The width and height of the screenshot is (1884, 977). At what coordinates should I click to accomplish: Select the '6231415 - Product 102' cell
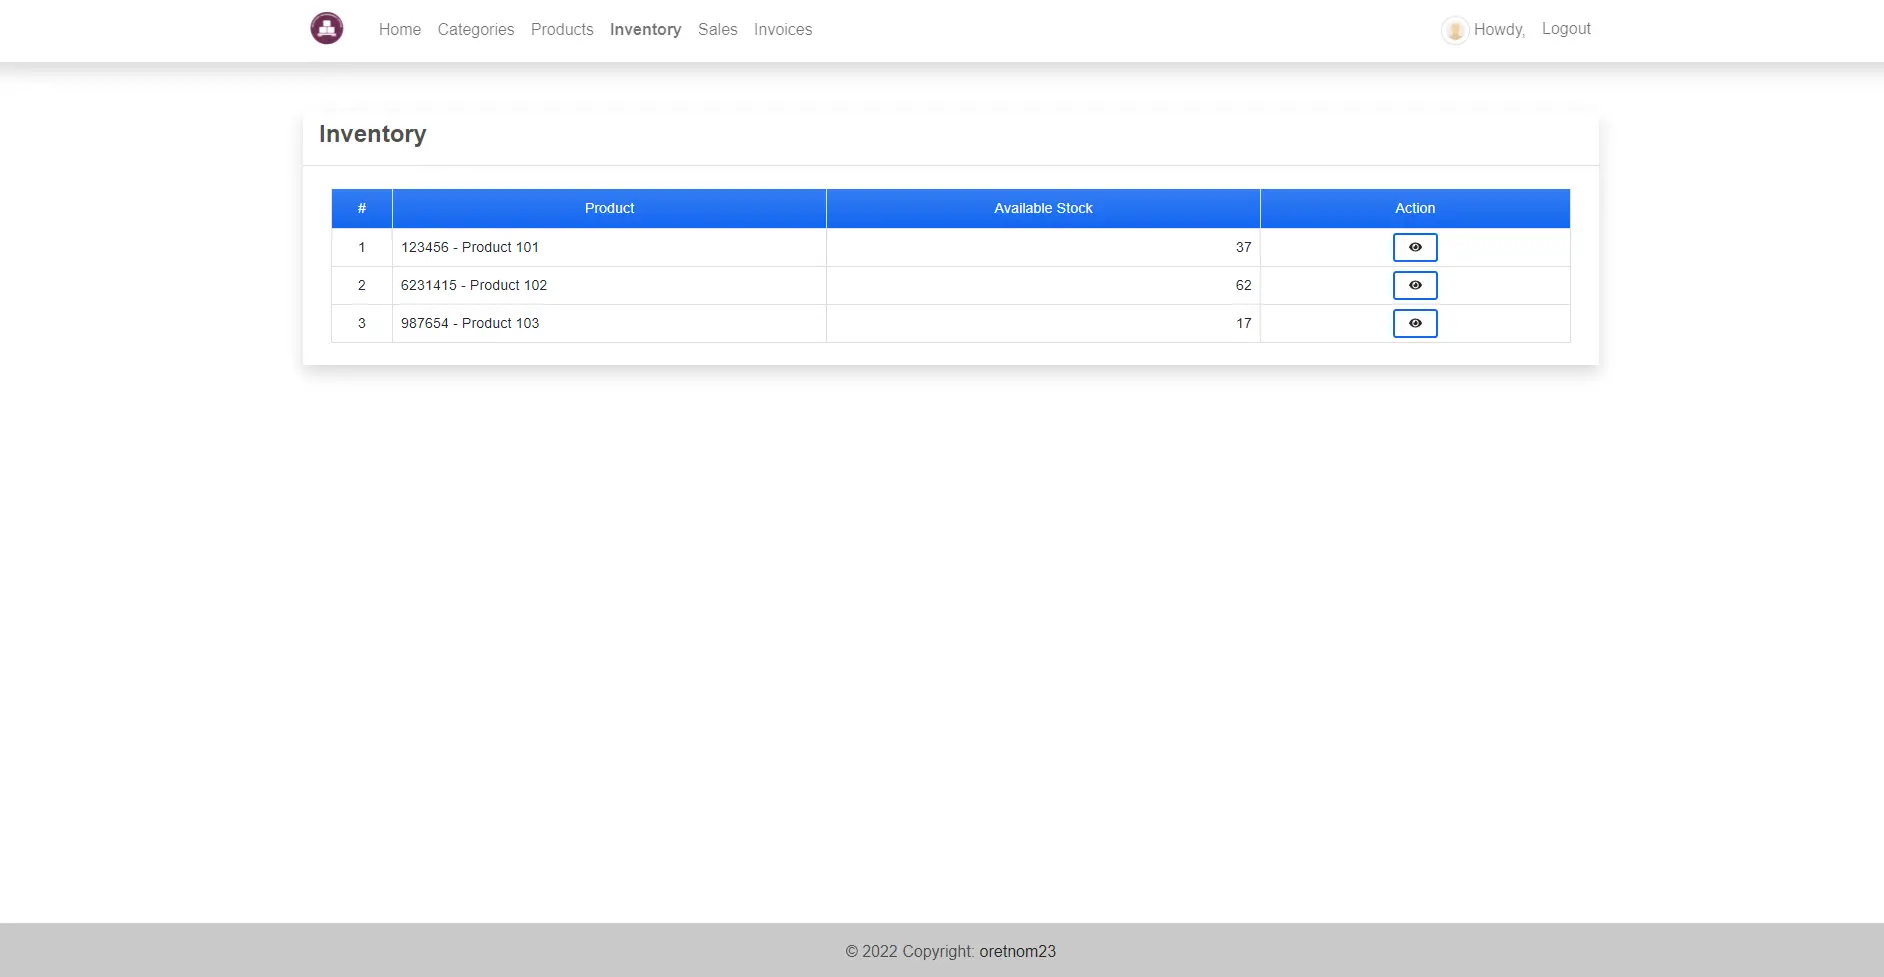pyautogui.click(x=609, y=285)
